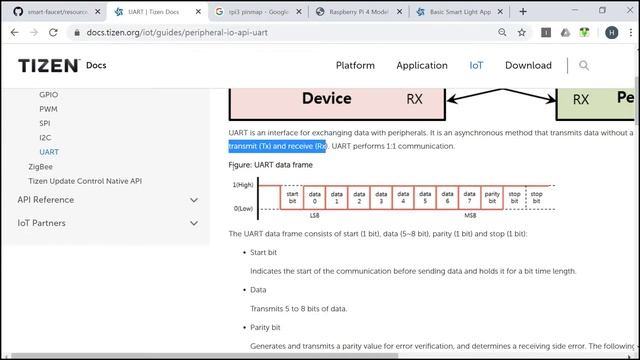This screenshot has width=640, height=360.
Task: Close the smart-faucet GitHub tab
Action: (x=98, y=12)
